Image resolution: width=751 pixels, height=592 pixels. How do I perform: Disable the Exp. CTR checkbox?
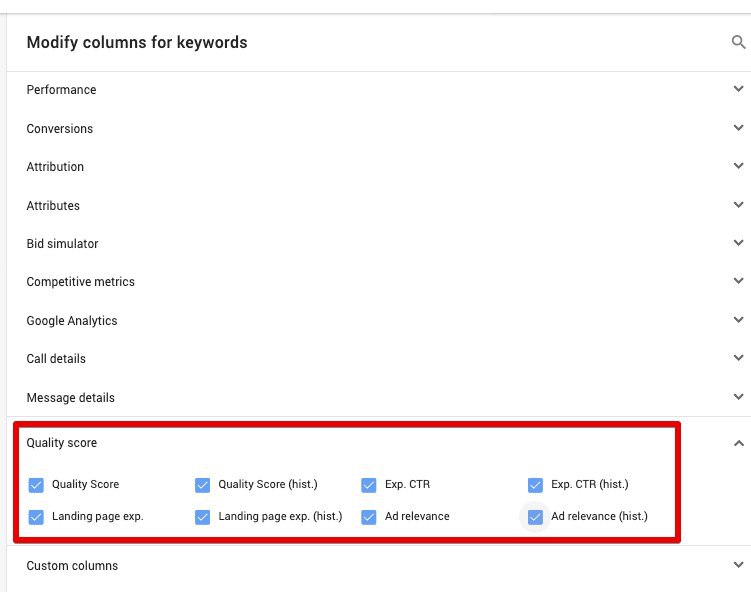point(369,485)
